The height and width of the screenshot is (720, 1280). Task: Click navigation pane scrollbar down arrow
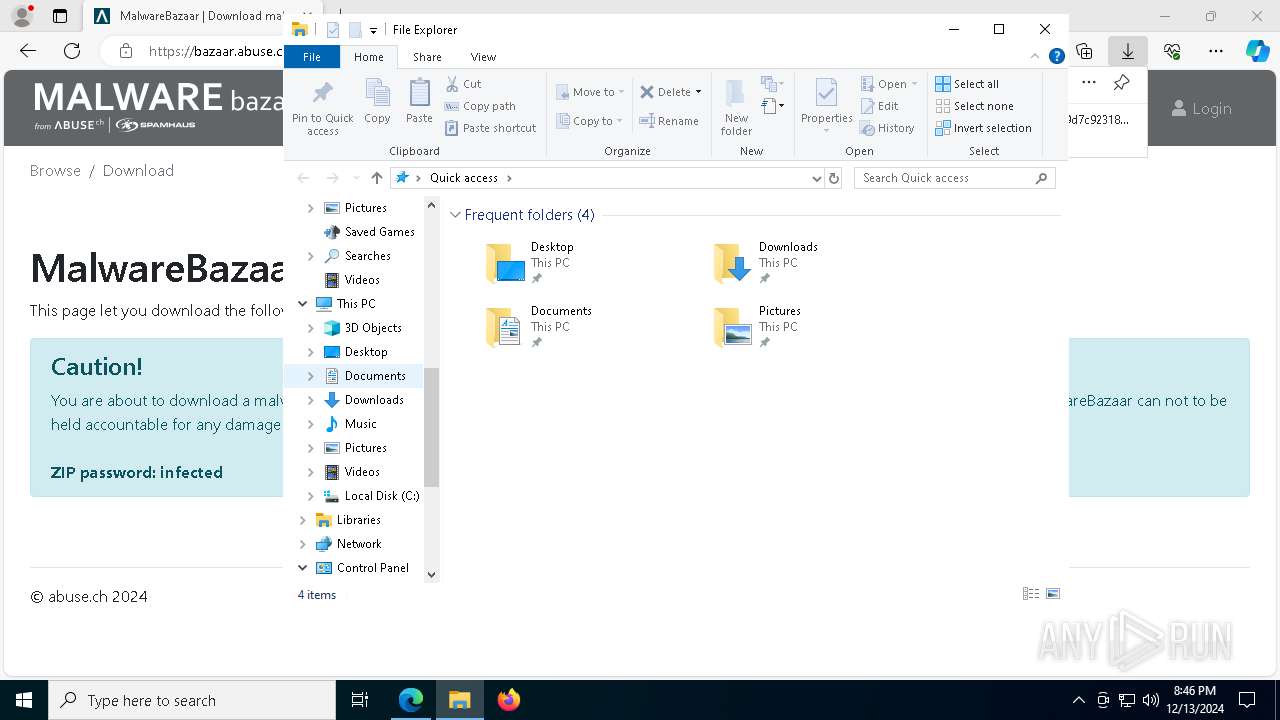pyautogui.click(x=431, y=575)
